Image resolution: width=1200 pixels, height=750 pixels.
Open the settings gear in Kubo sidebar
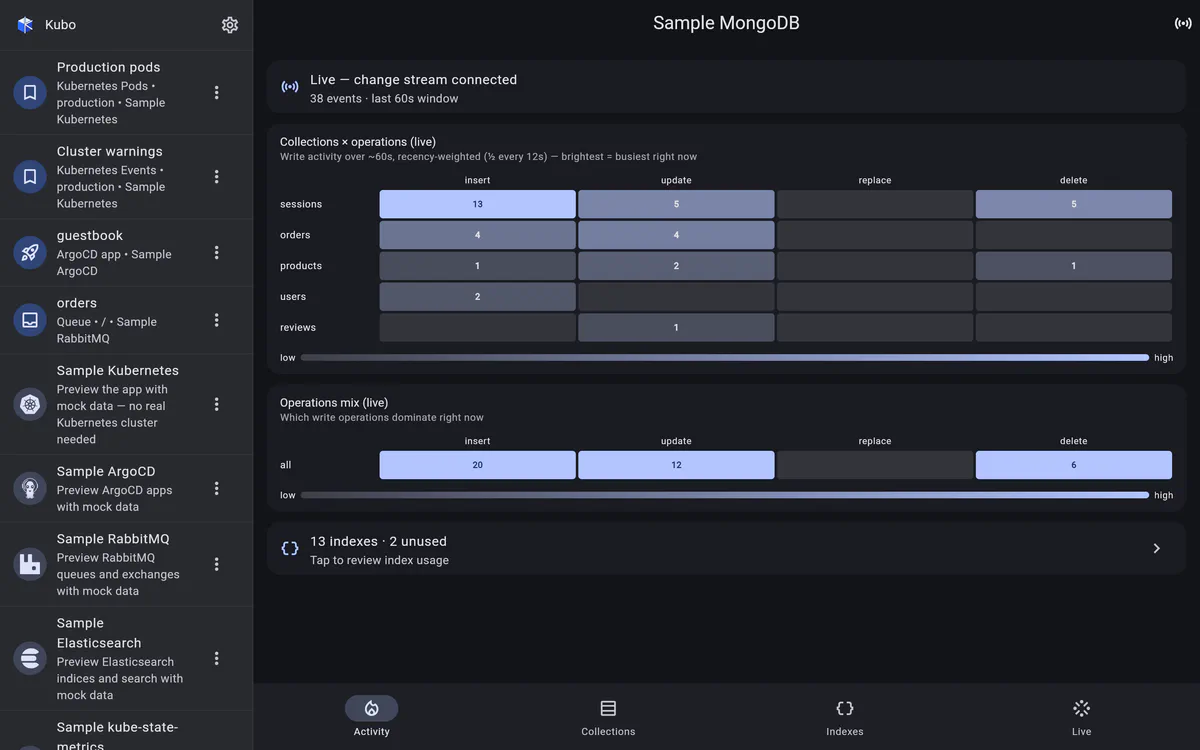[x=230, y=25]
